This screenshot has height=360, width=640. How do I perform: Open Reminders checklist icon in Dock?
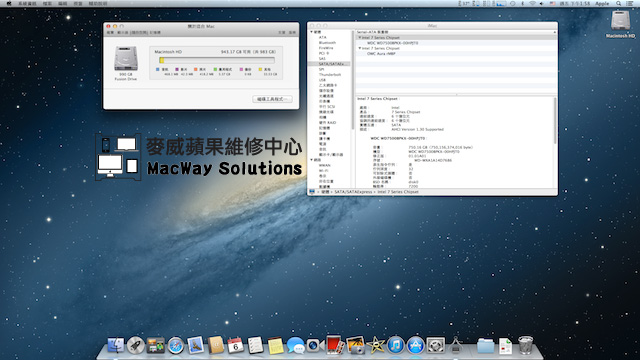(x=256, y=345)
